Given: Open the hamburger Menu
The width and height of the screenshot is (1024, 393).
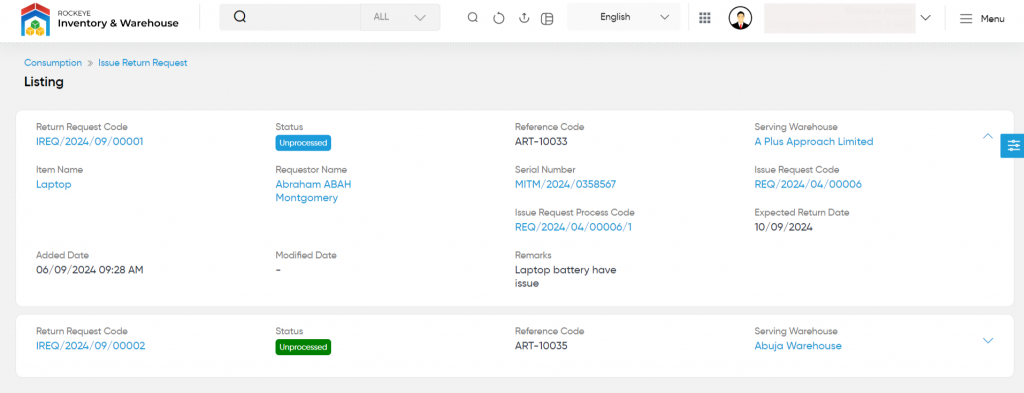Looking at the screenshot, I should click(982, 19).
